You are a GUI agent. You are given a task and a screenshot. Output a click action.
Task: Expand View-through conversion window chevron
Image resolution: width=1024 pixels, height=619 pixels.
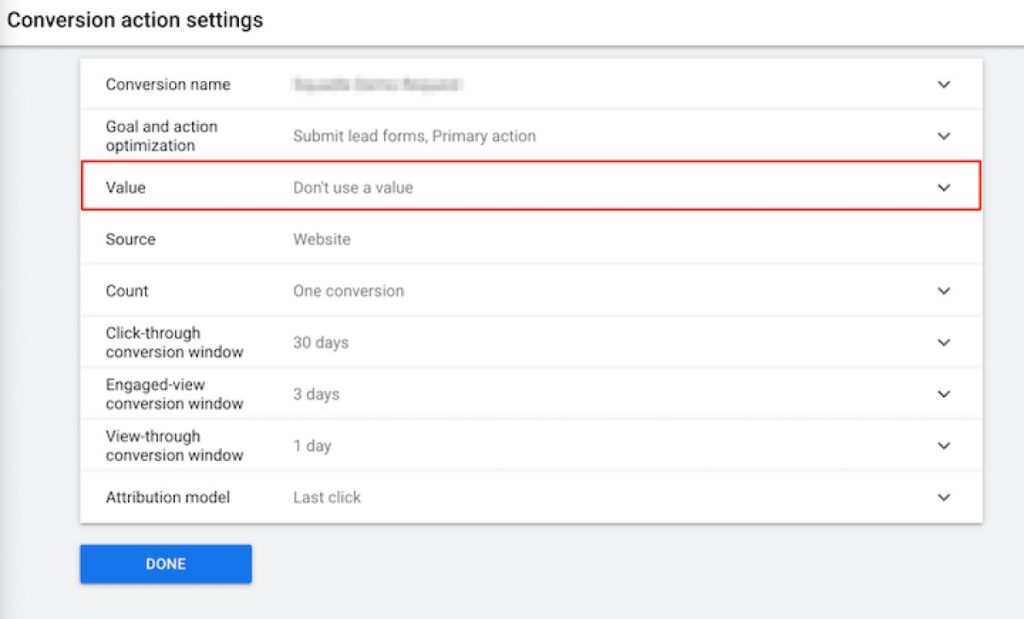pos(943,445)
